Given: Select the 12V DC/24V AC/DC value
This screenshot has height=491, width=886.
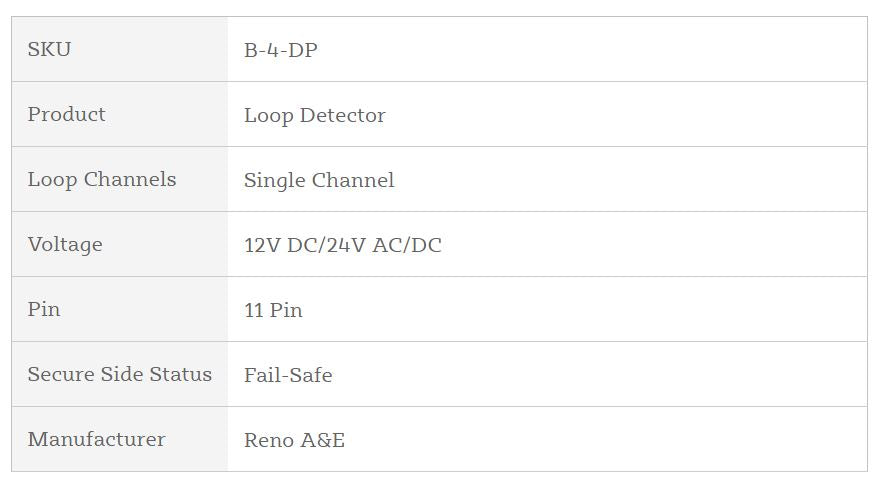Looking at the screenshot, I should pos(342,245).
